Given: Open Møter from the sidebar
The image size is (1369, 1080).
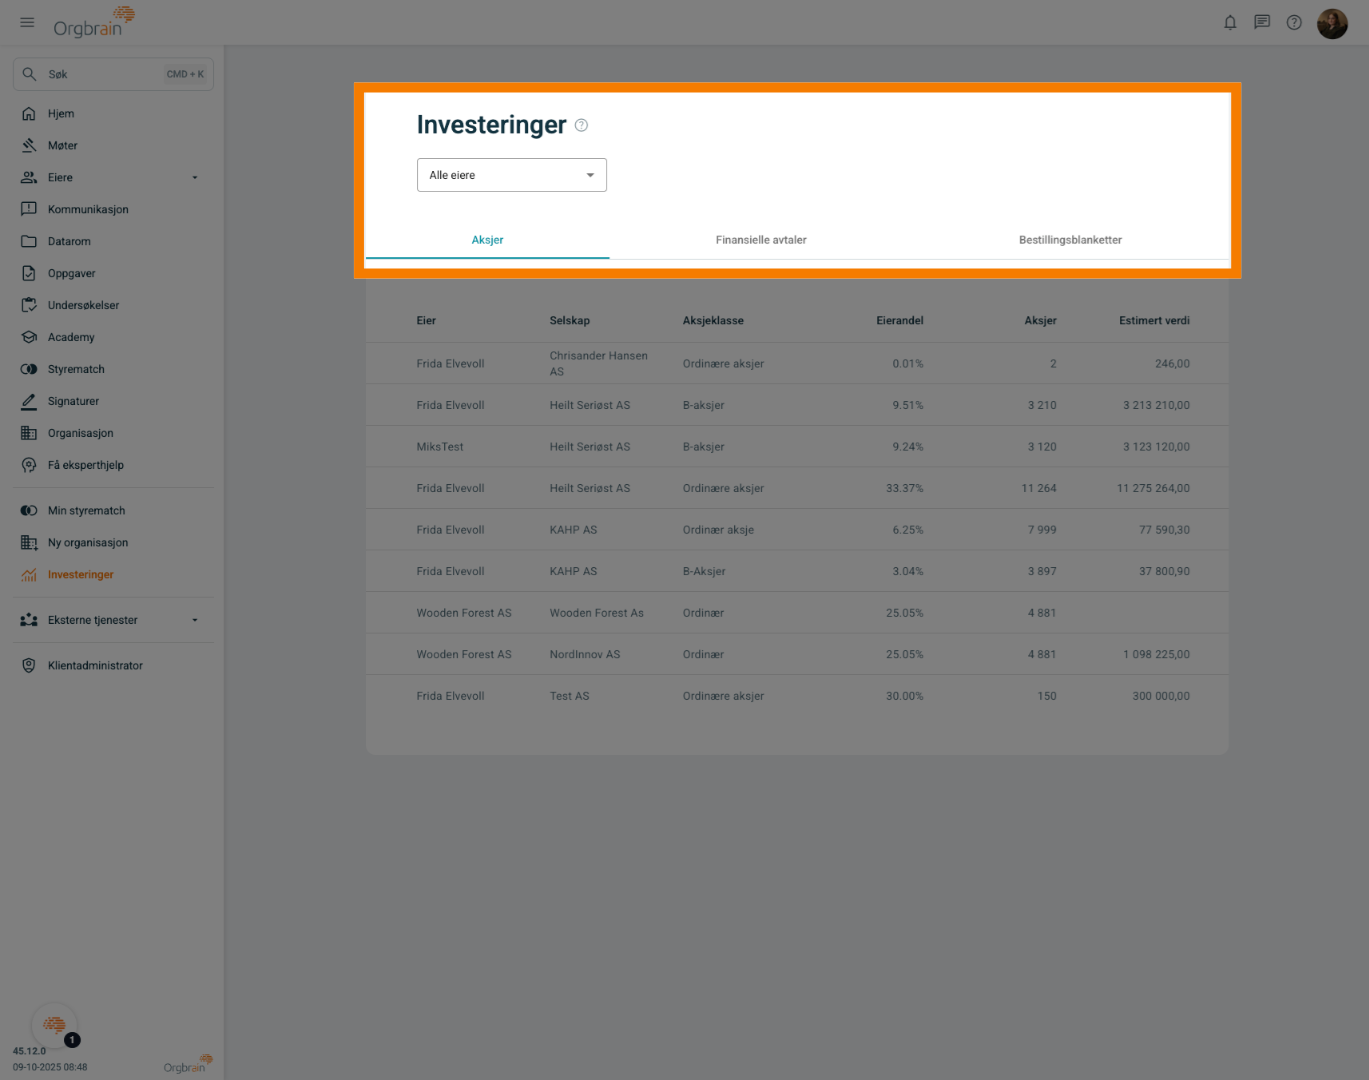Looking at the screenshot, I should pyautogui.click(x=62, y=146).
